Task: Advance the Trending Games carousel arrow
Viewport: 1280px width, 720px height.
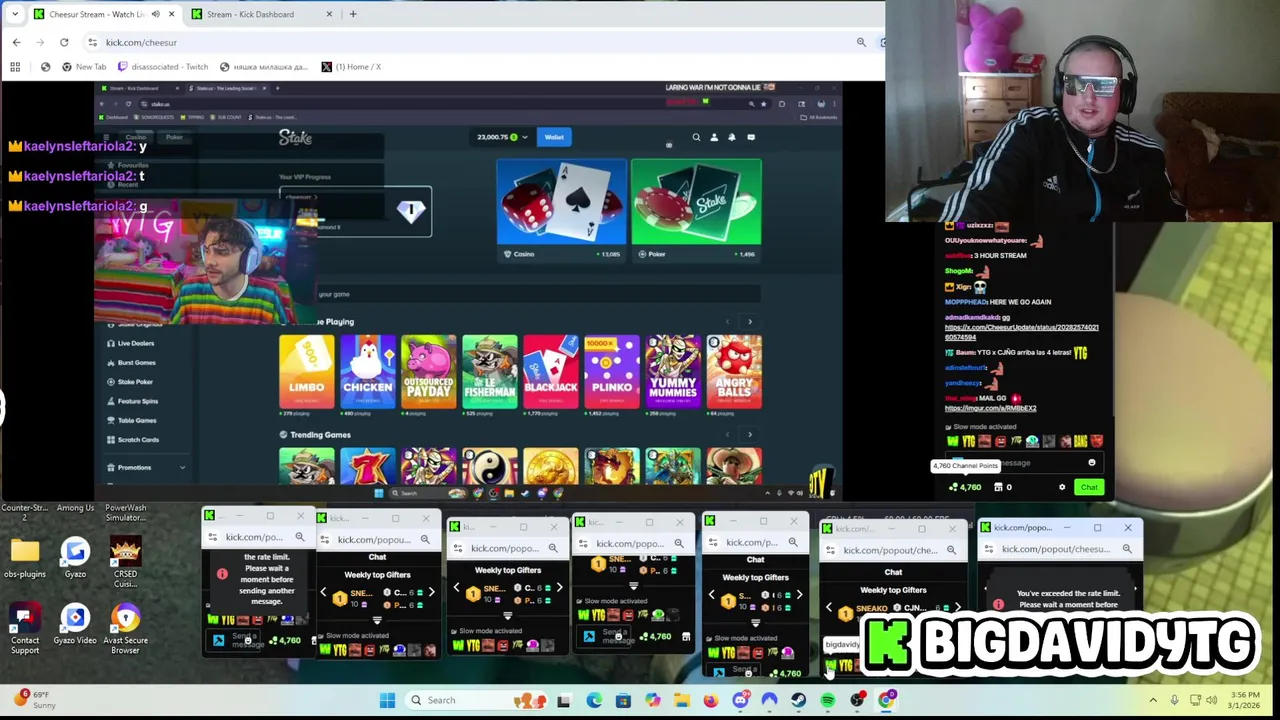Action: (750, 434)
